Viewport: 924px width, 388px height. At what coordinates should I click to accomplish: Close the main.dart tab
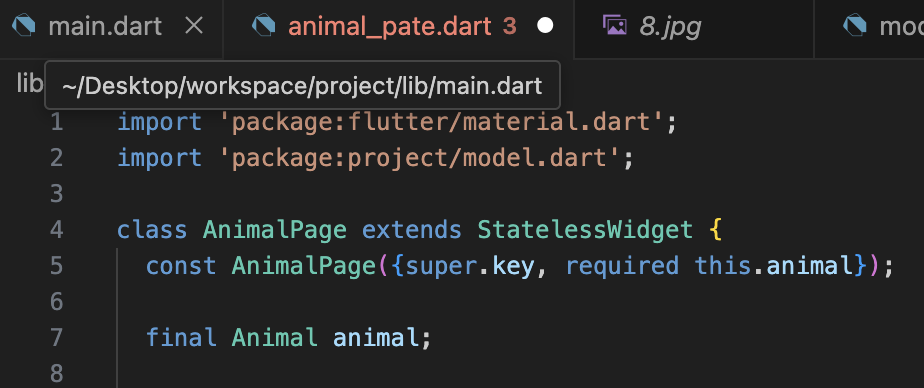click(194, 26)
